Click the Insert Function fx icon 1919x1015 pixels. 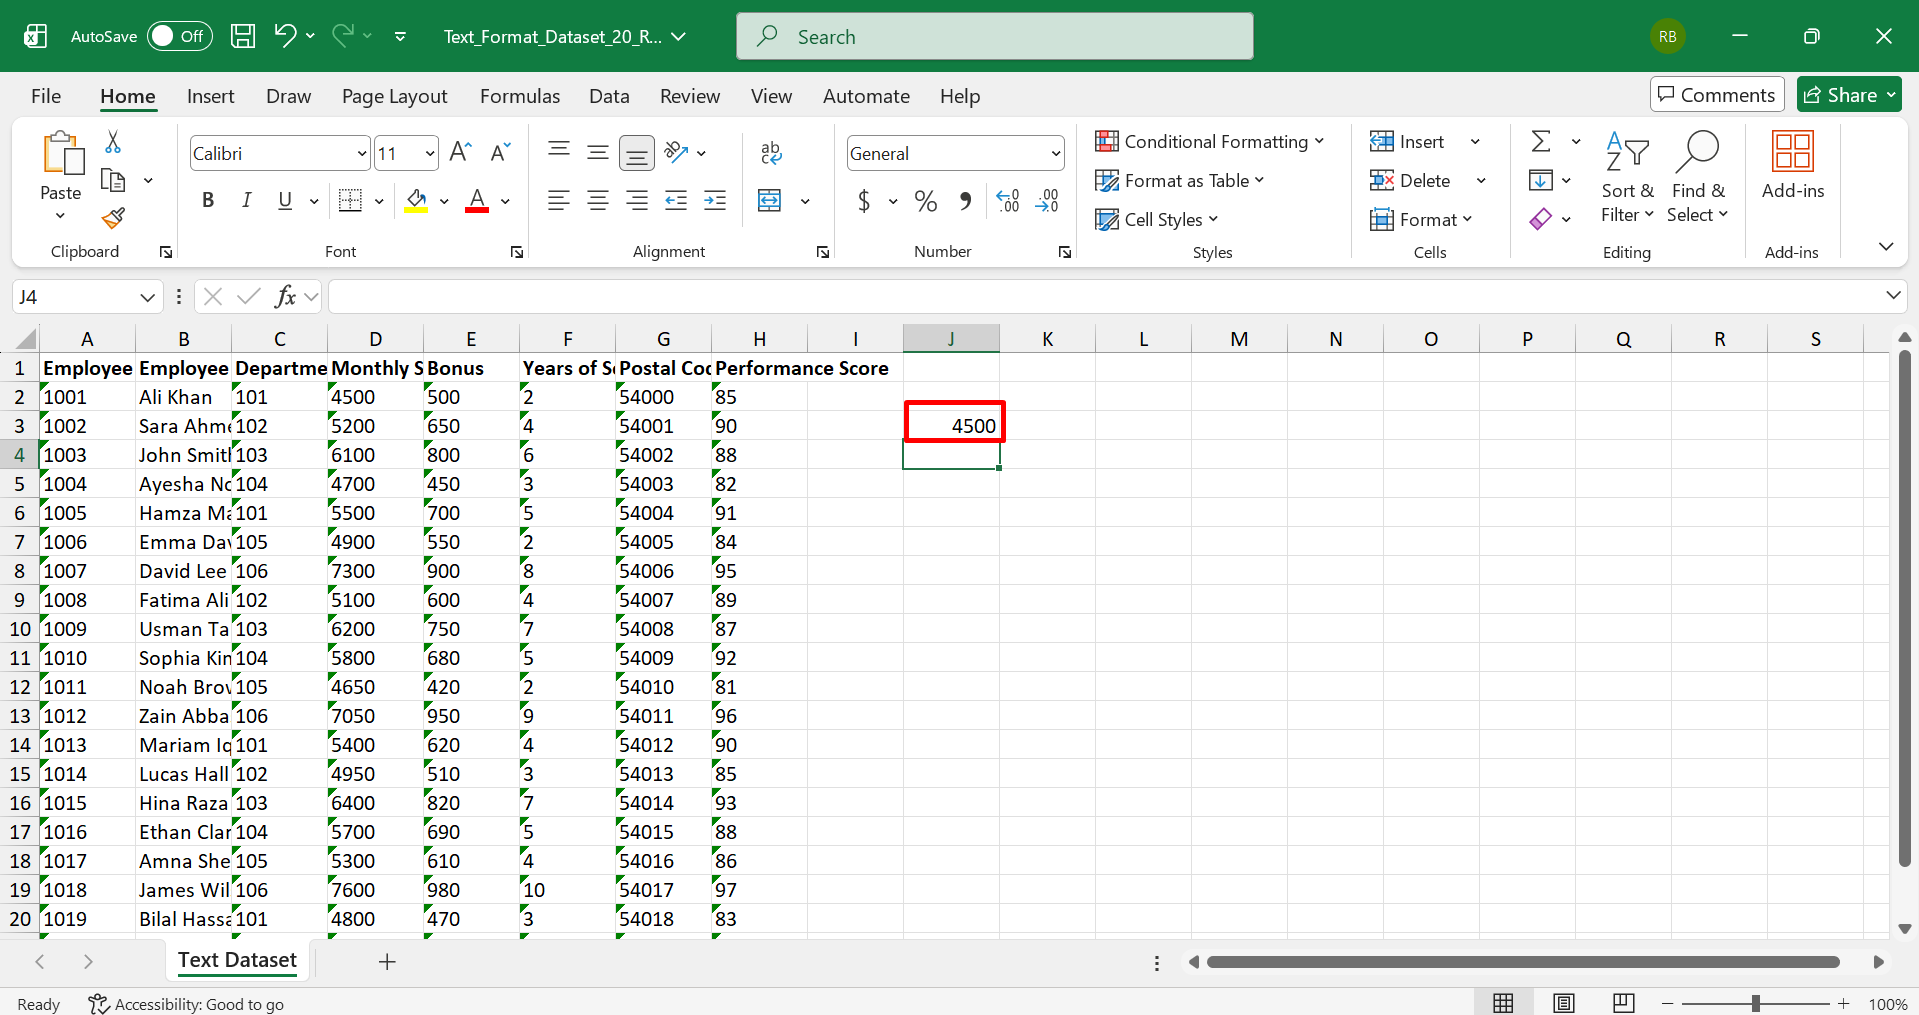click(285, 296)
